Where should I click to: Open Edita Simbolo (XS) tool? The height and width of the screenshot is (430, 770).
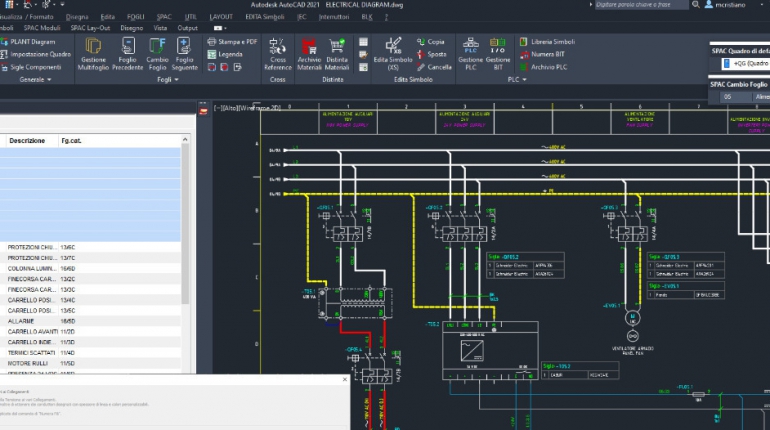393,54
